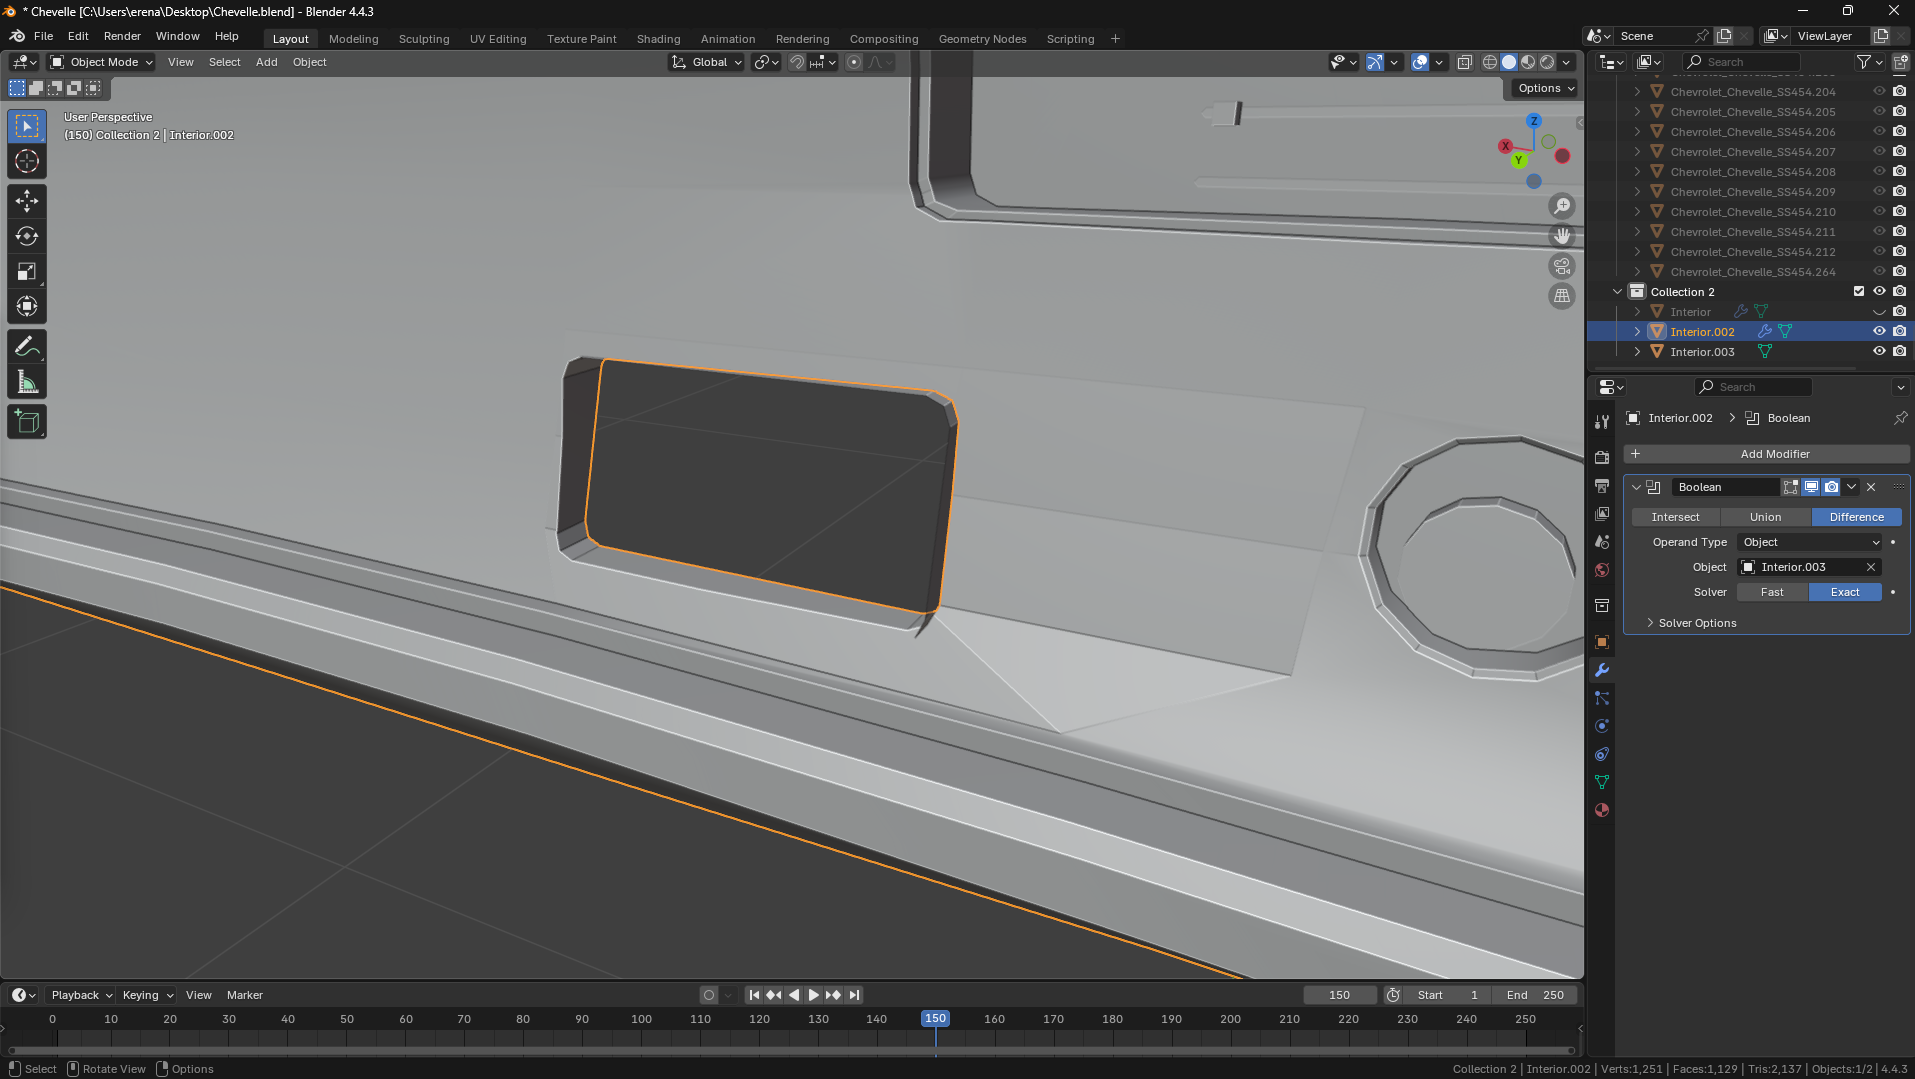1915x1079 pixels.
Task: Choose the Fast solver
Action: (1773, 592)
